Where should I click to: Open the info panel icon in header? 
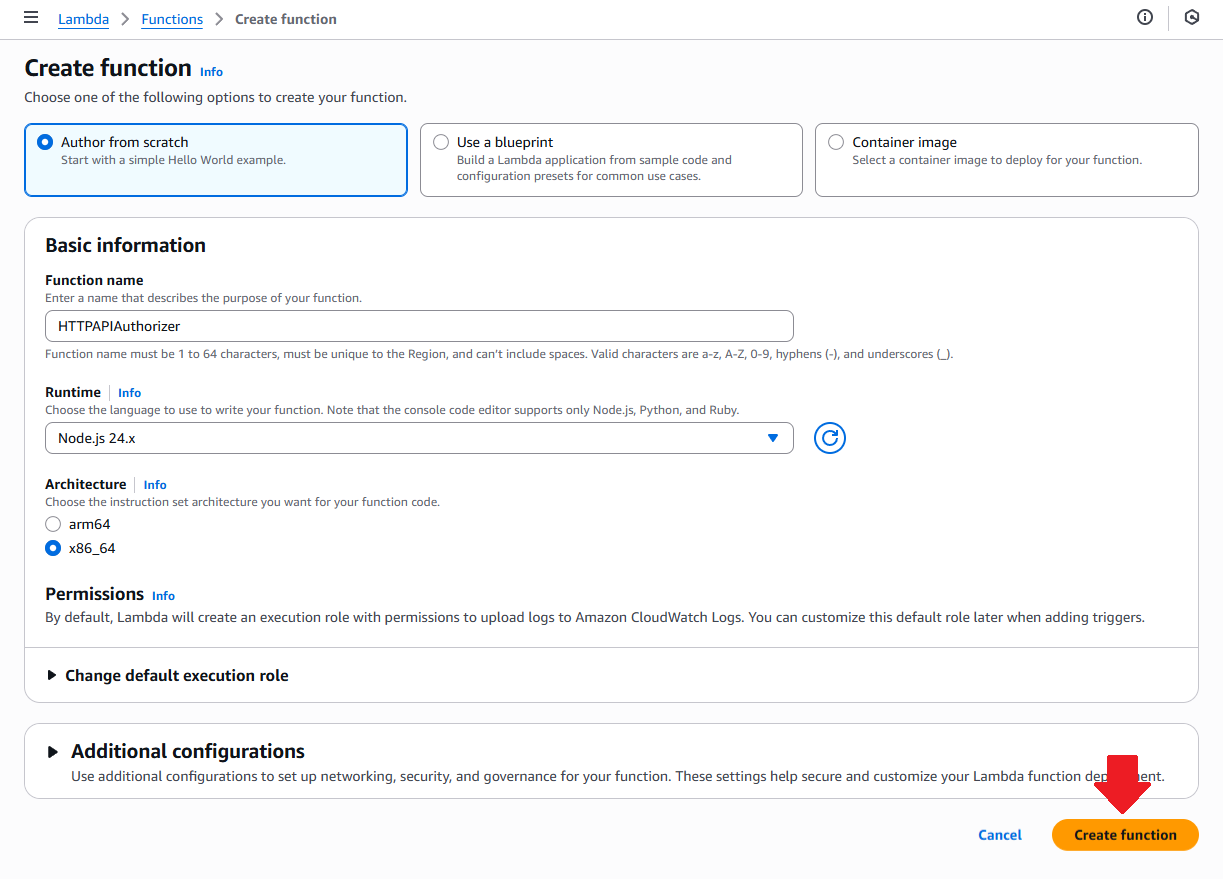(1145, 18)
